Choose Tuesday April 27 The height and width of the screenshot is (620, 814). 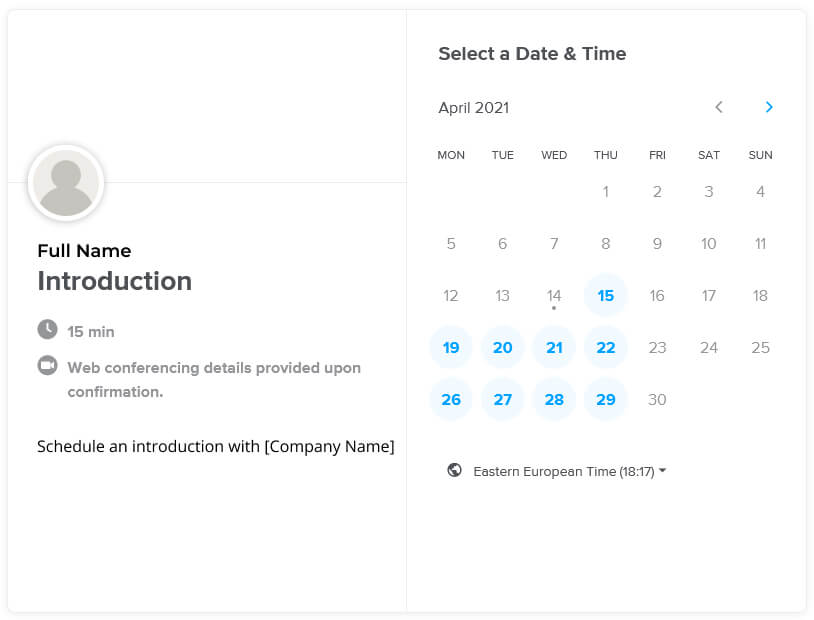503,399
